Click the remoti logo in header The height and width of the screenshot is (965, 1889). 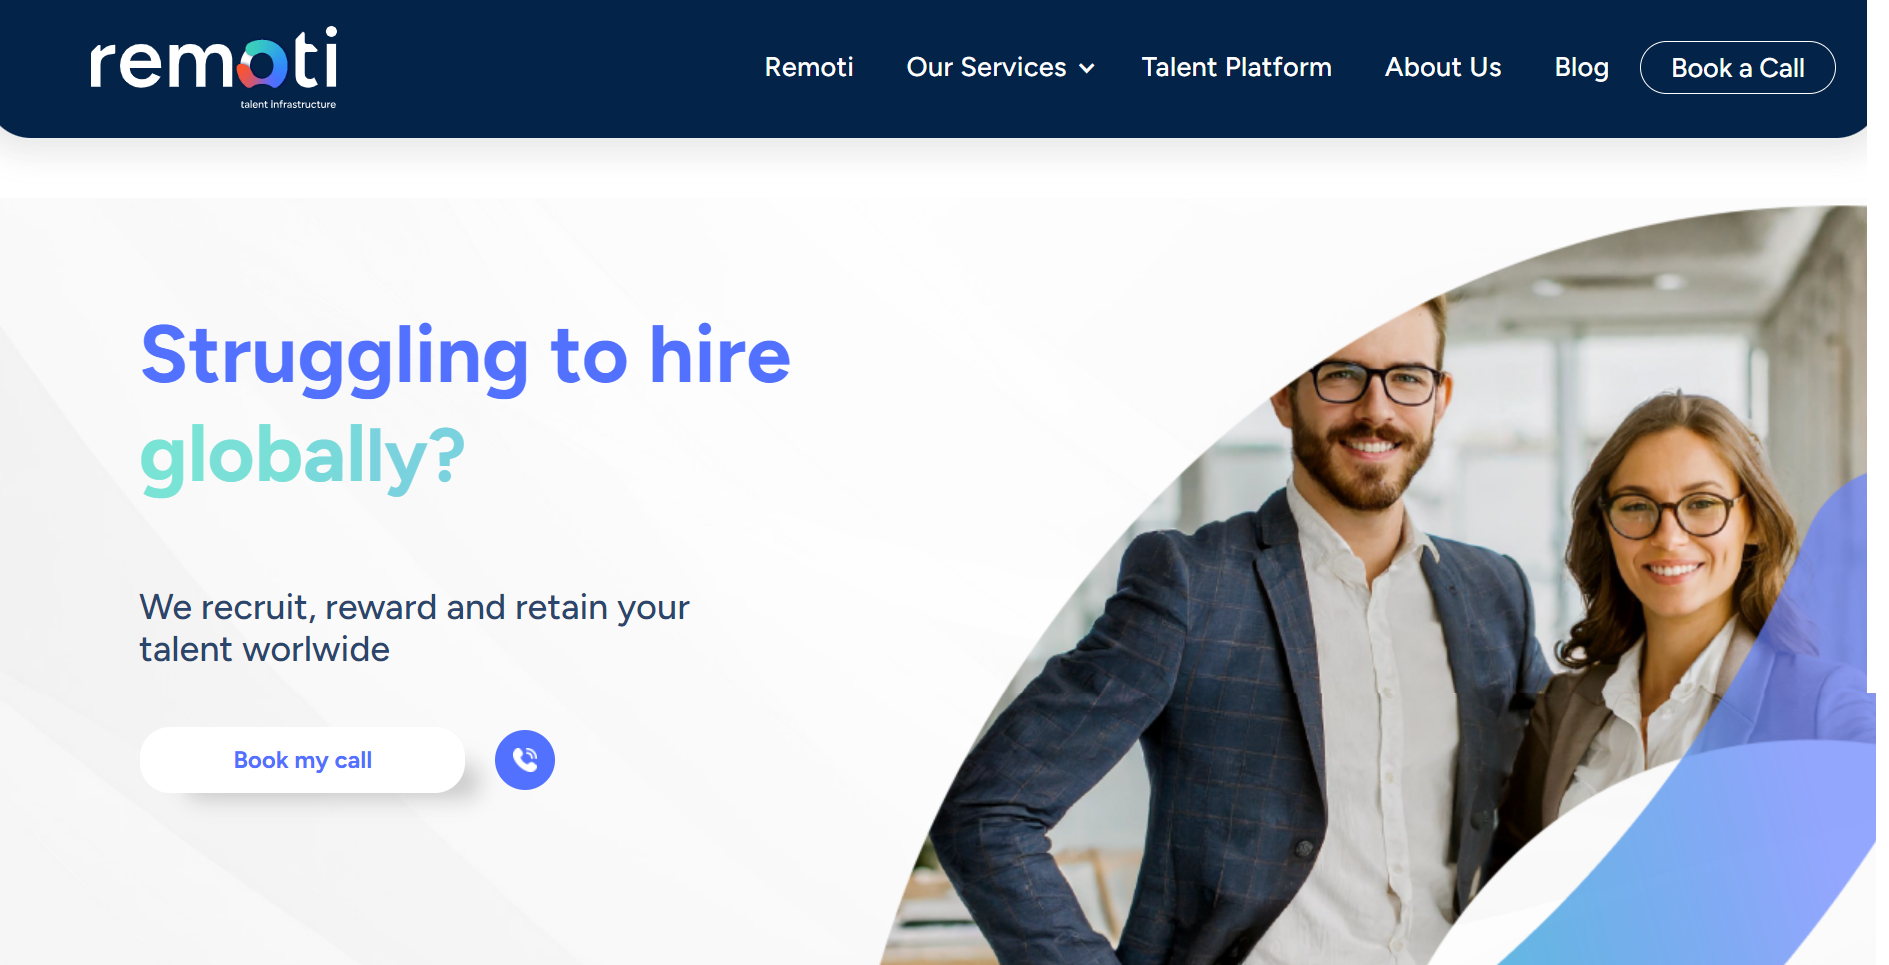click(x=214, y=67)
